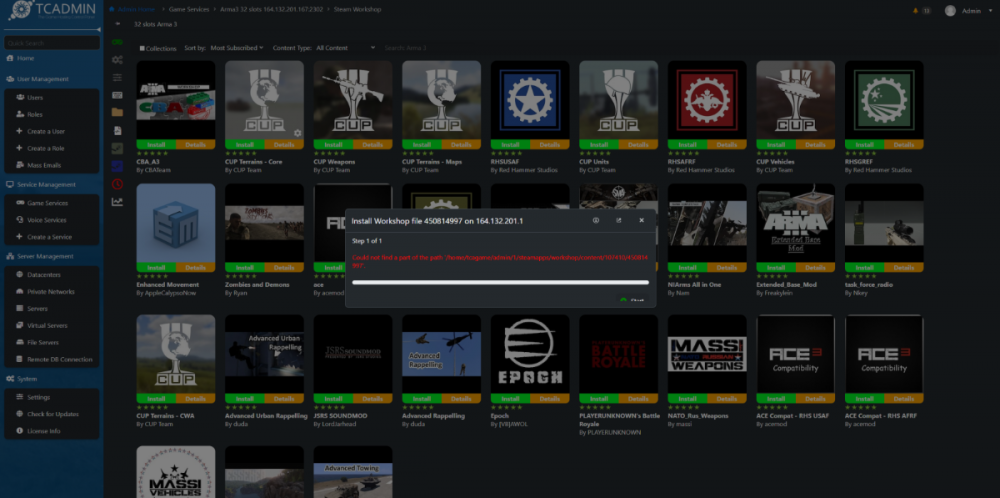Click Admin Home breadcrumb link
Screen dimensions: 1000x498
pyautogui.click(x=136, y=10)
